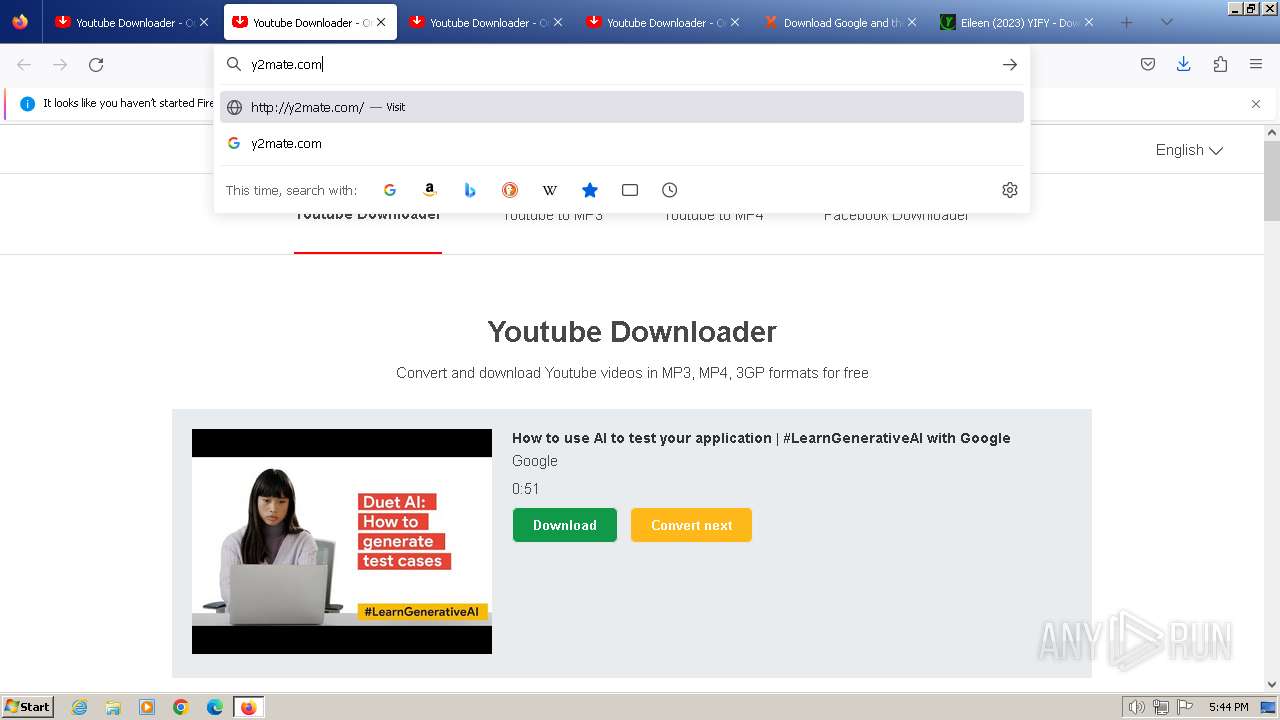Screen dimensions: 1280x720
Task: Select the http://y2mate.com/ Visit suggestion
Action: [622, 107]
